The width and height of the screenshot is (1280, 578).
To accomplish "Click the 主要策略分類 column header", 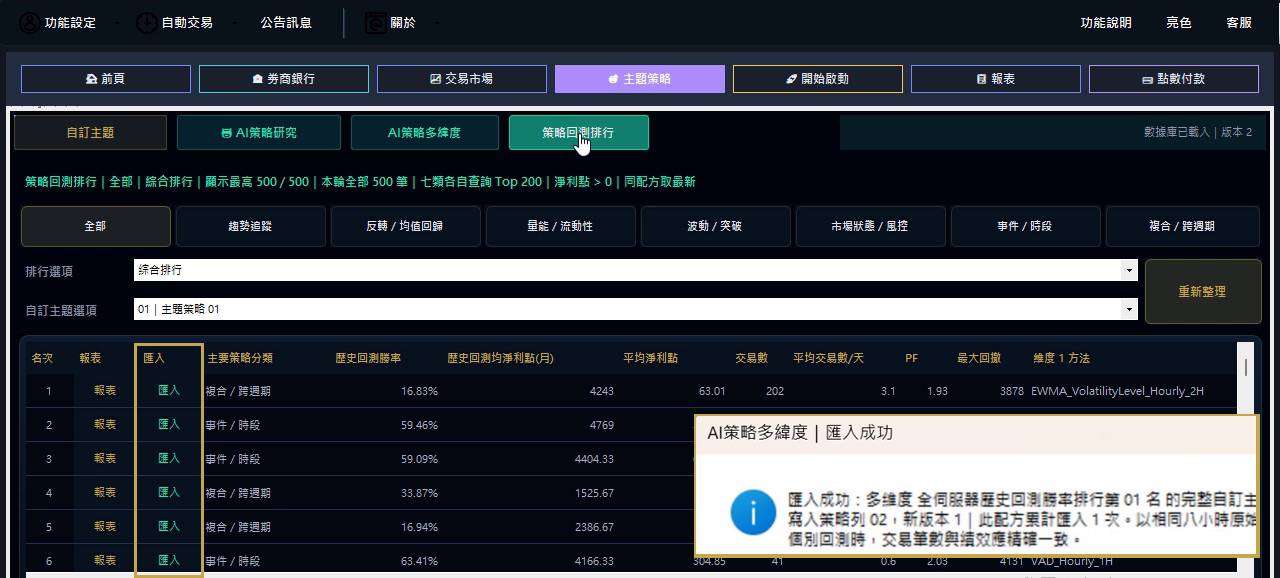I will point(240,358).
